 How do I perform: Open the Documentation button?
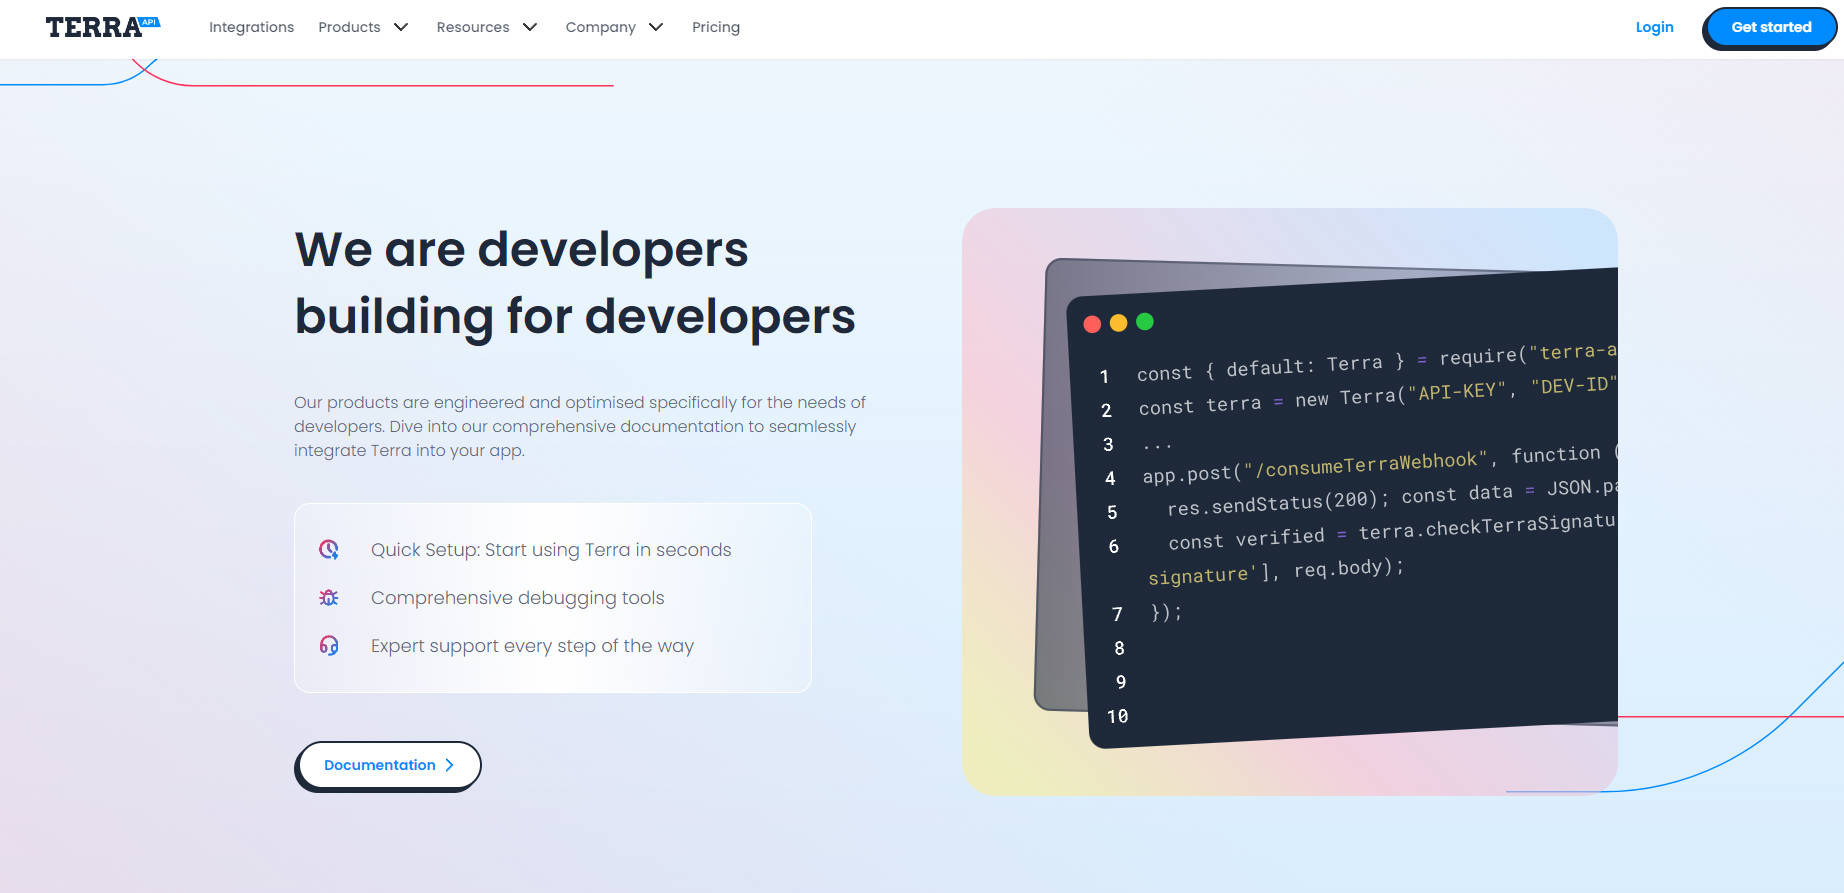tap(388, 765)
